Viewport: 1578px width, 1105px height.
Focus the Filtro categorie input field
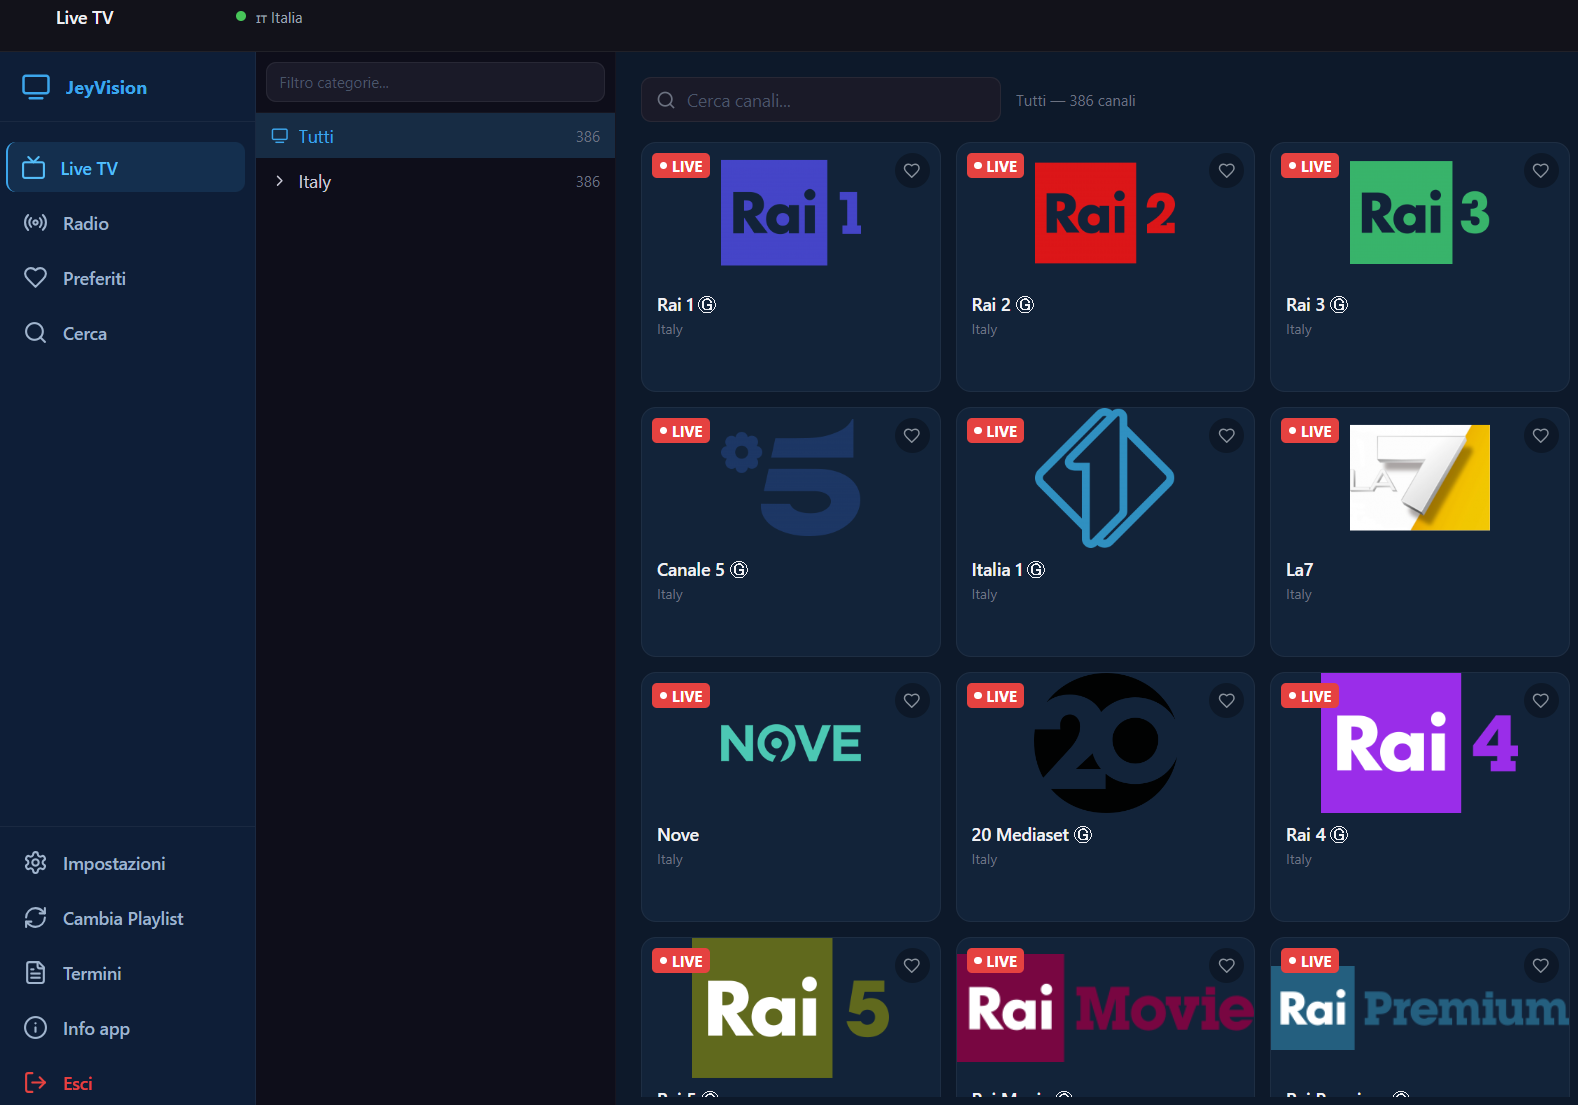(435, 82)
